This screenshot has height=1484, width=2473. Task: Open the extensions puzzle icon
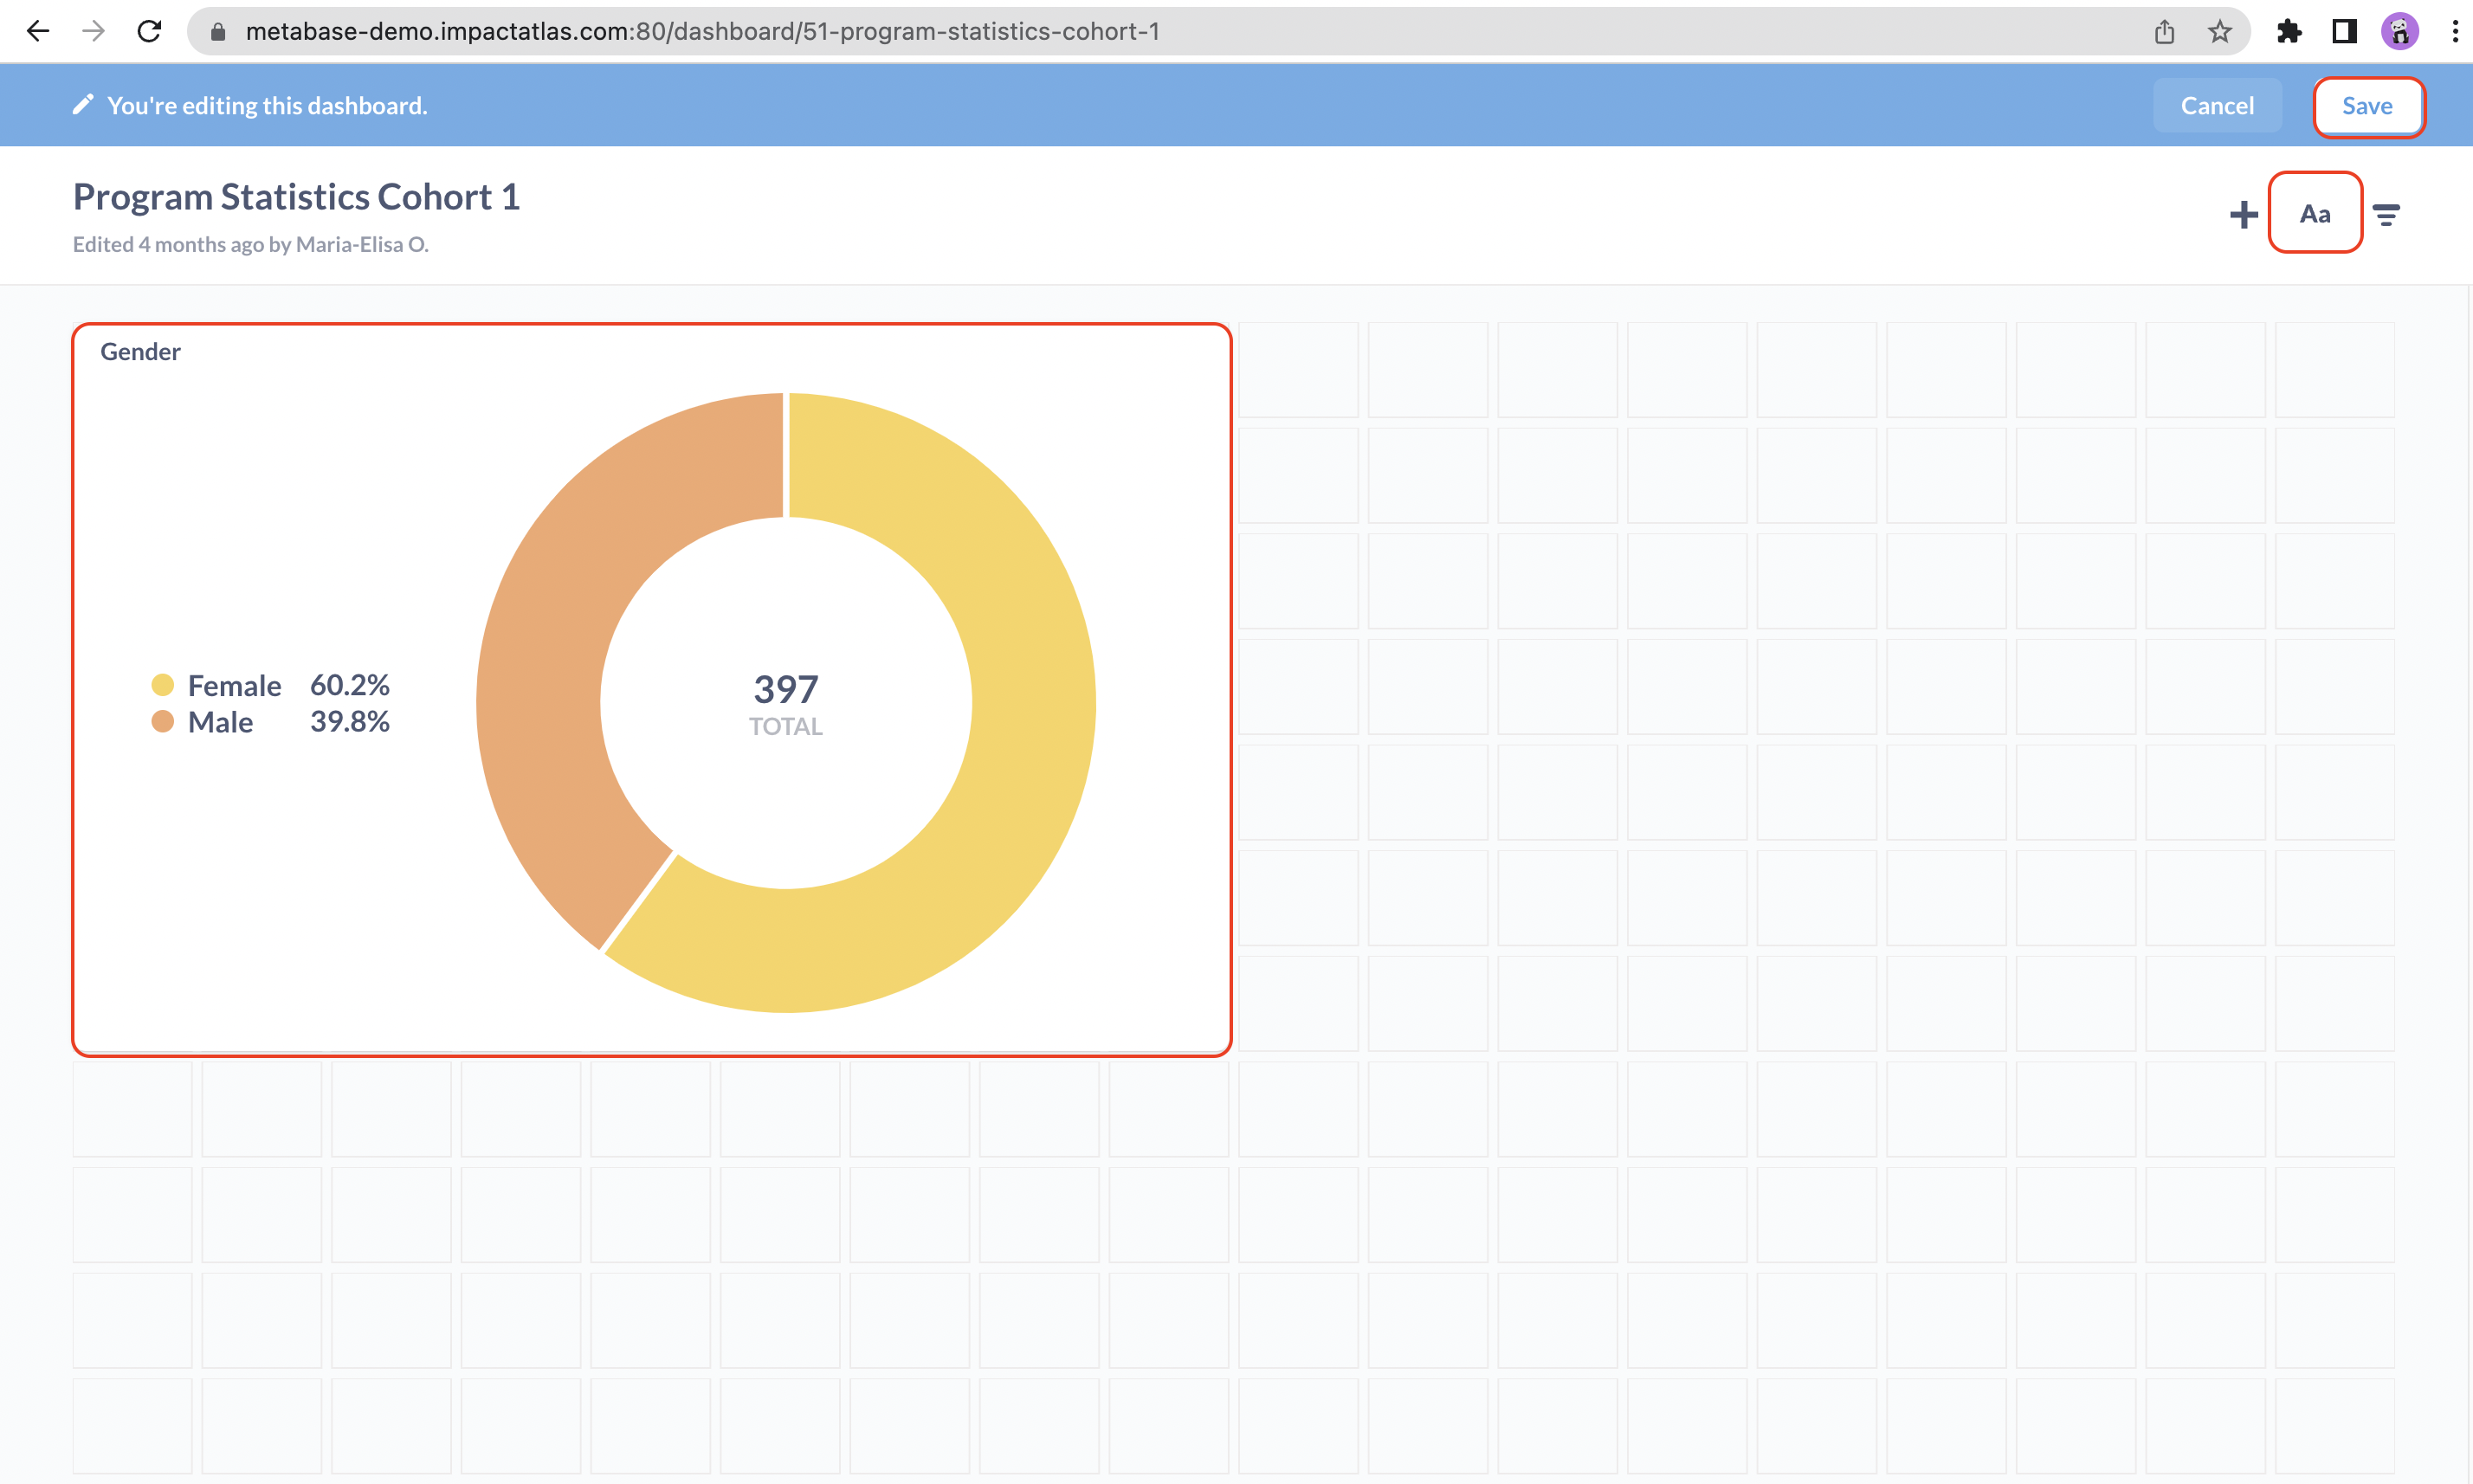2288,31
